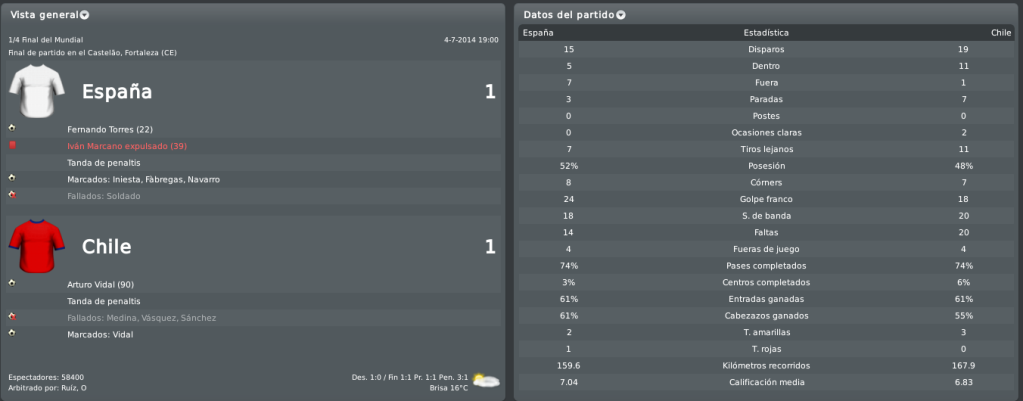
Task: Click the España column header in stats
Action: [x=538, y=33]
